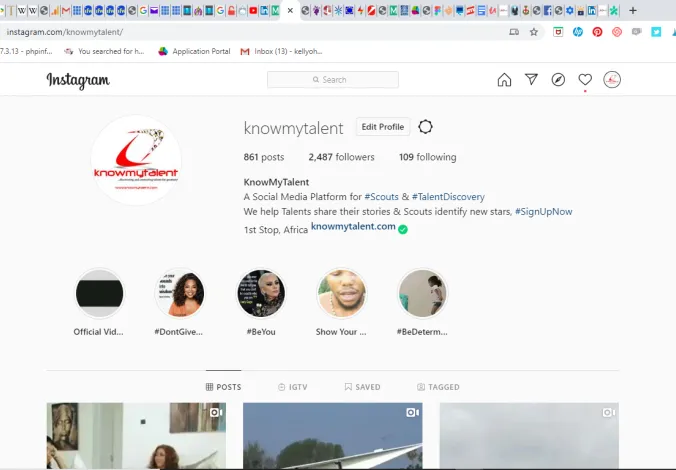Go to Instagram home feed icon
676x470 pixels.
pos(504,80)
